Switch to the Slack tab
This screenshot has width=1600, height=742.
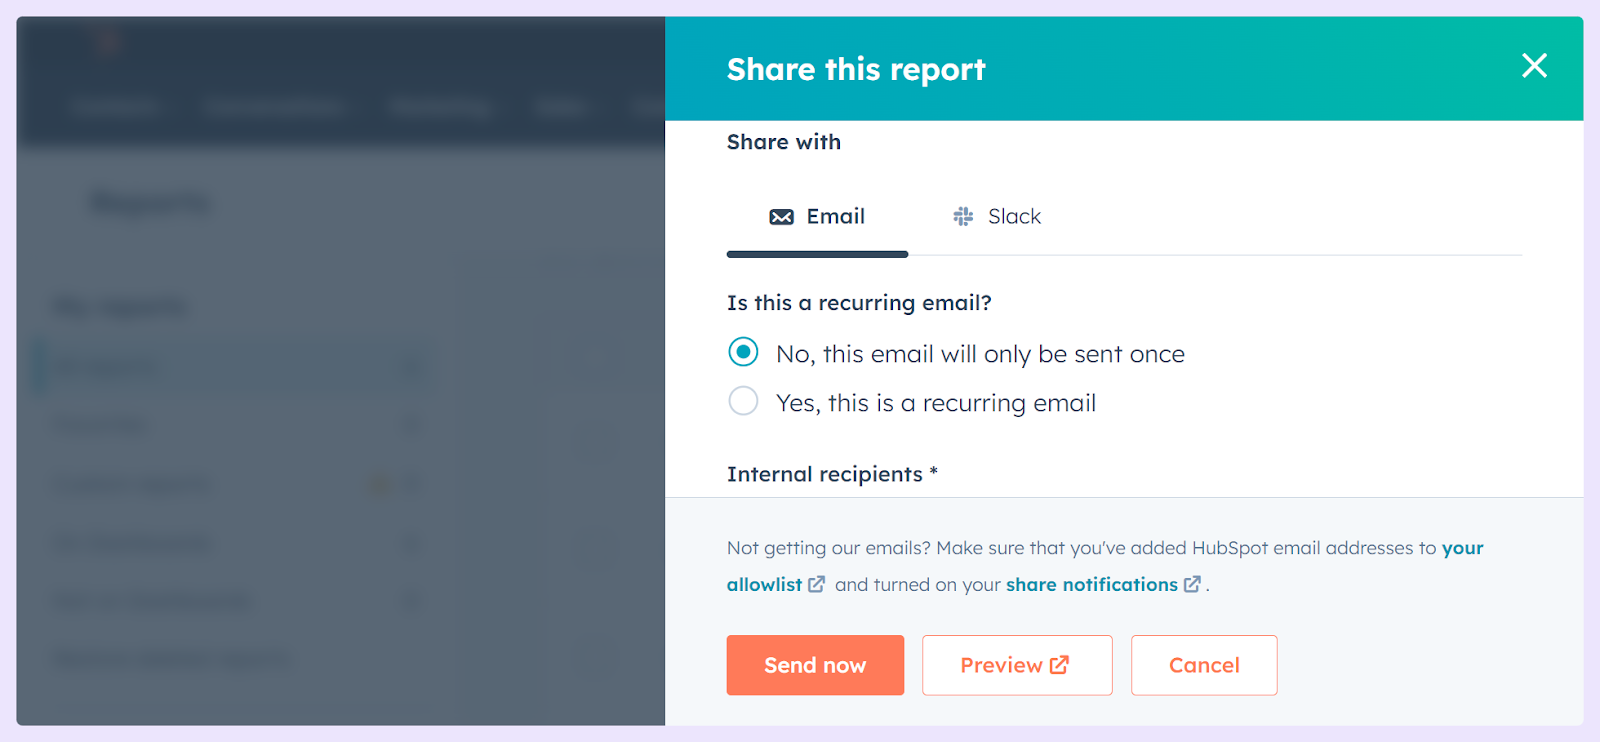(997, 217)
